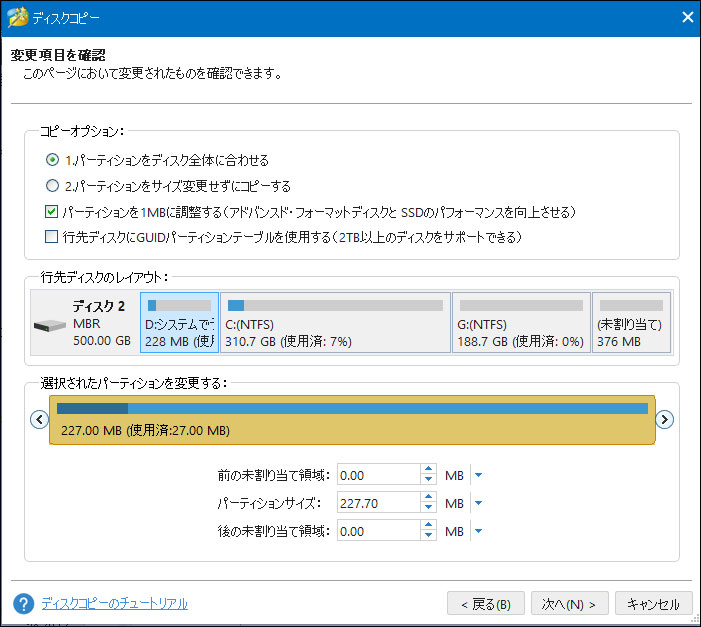Open unit dropdown for unallocated space after
The image size is (701, 627).
[x=478, y=531]
